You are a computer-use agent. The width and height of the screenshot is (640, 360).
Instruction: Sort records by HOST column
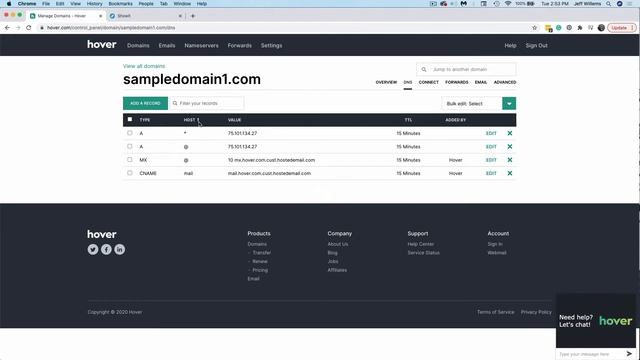tap(191, 120)
